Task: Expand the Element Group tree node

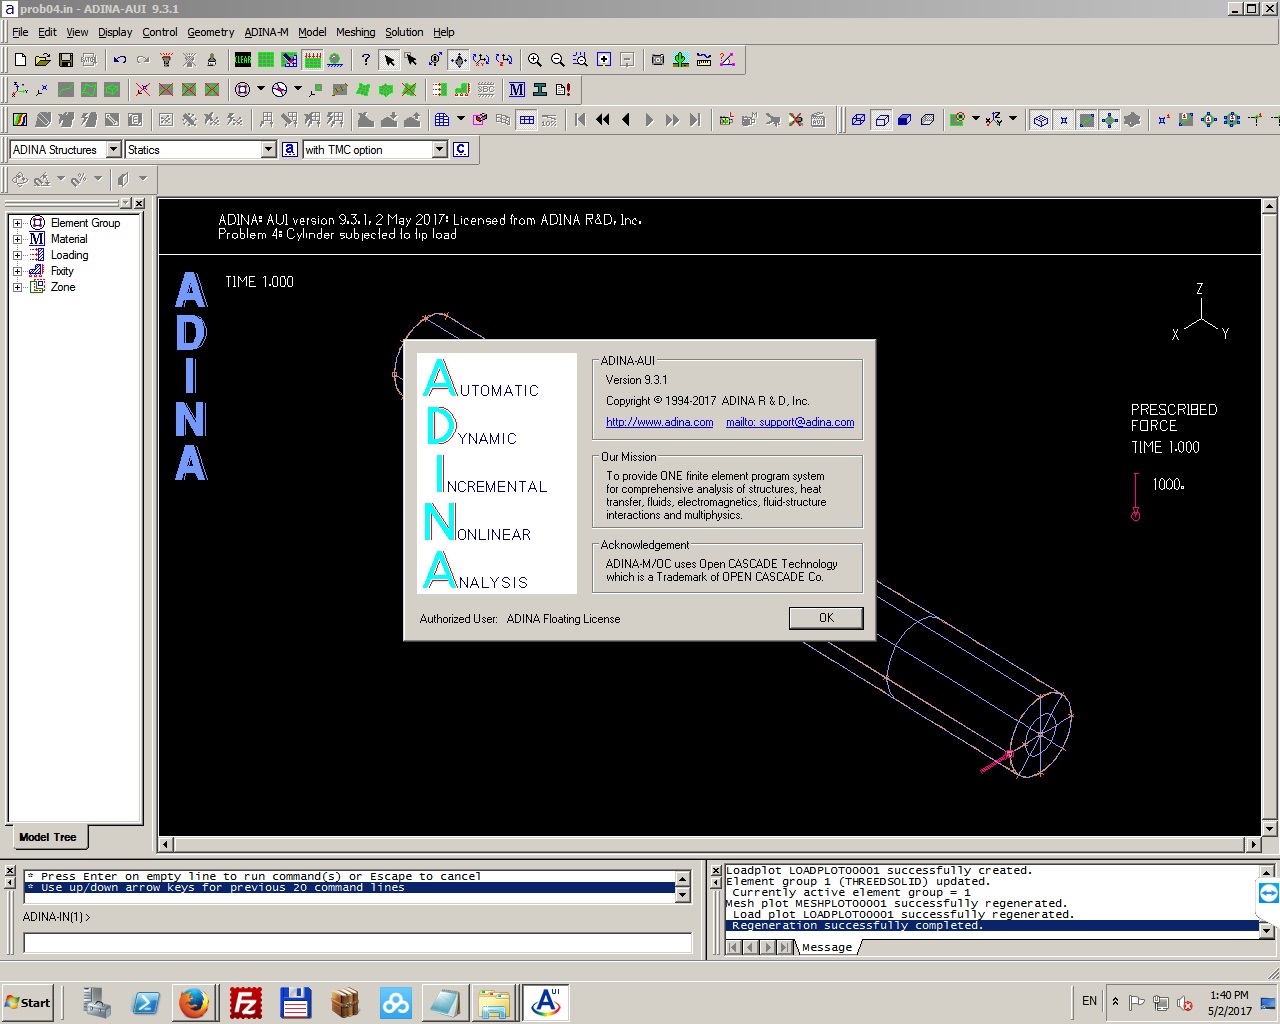Action: tap(17, 223)
